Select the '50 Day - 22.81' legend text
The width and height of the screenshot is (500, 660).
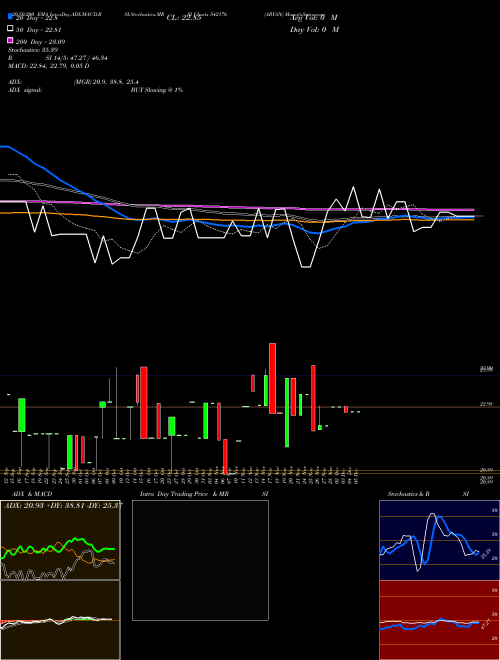click(39, 29)
